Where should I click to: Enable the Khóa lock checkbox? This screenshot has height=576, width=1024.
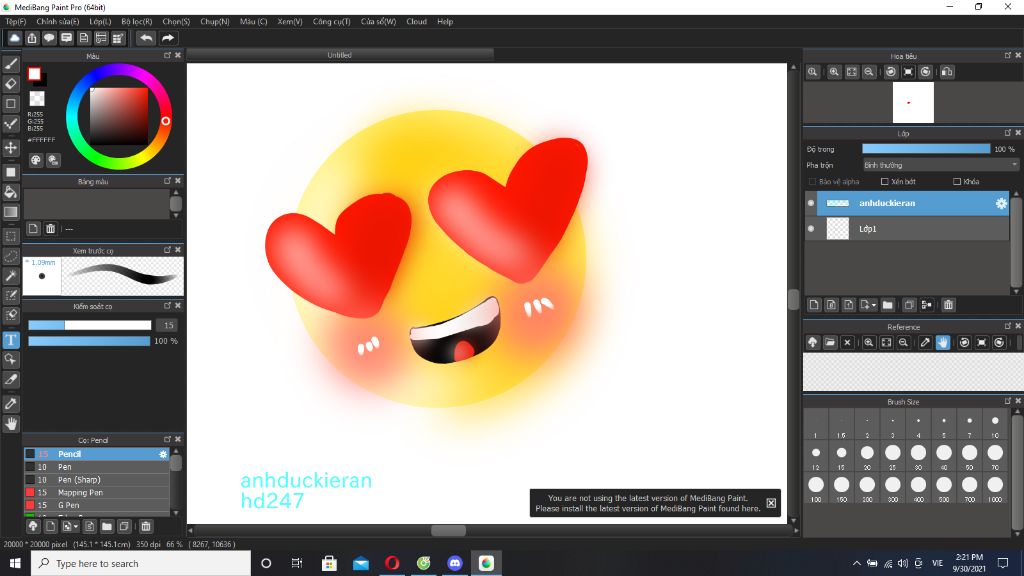(957, 182)
